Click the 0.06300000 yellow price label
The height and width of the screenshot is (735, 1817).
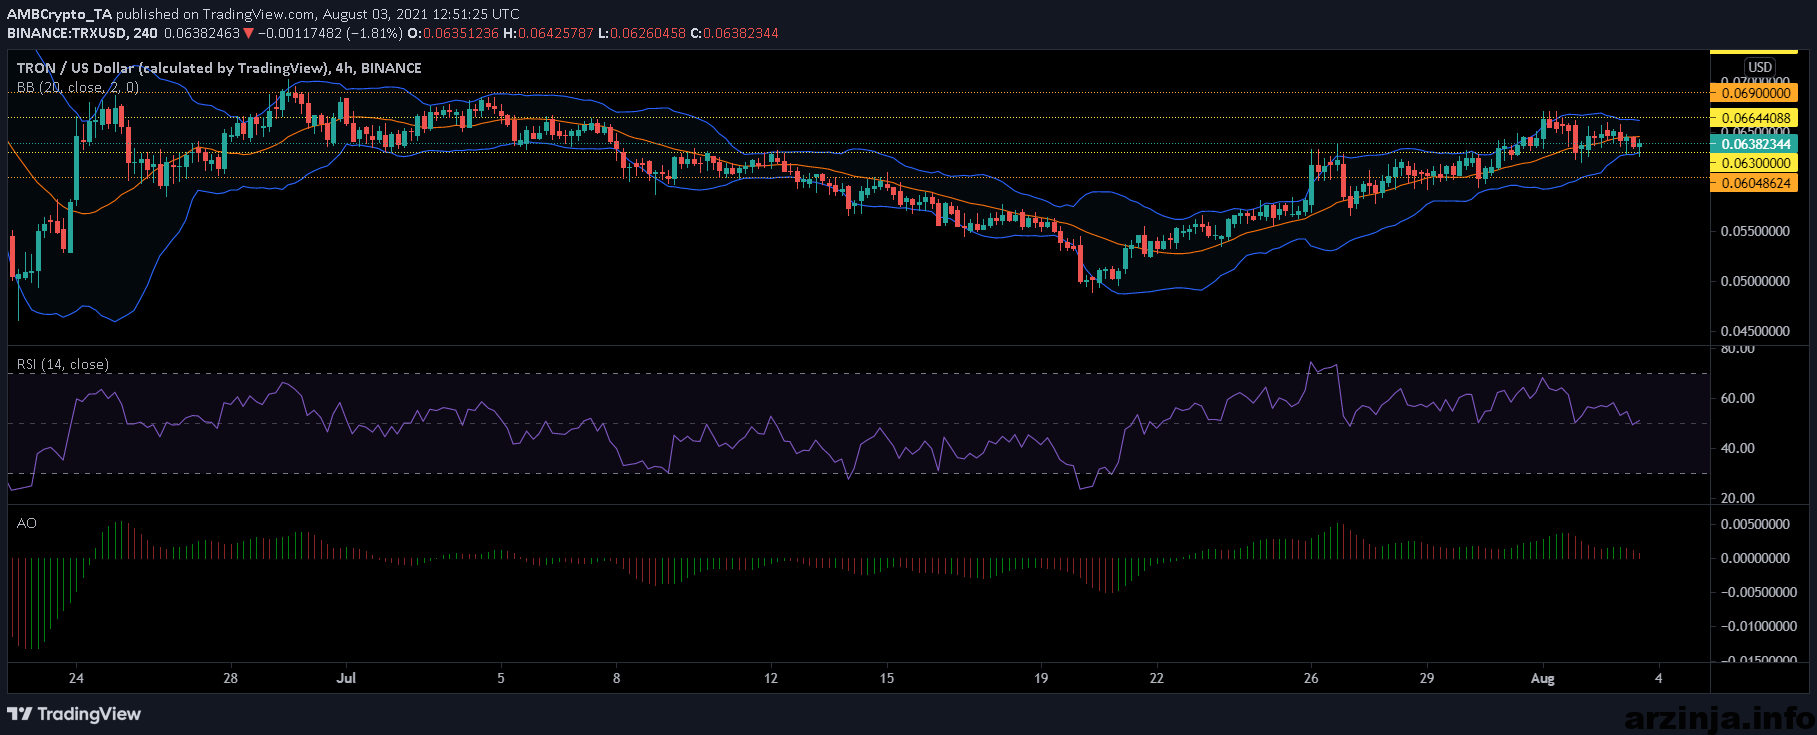(1754, 162)
